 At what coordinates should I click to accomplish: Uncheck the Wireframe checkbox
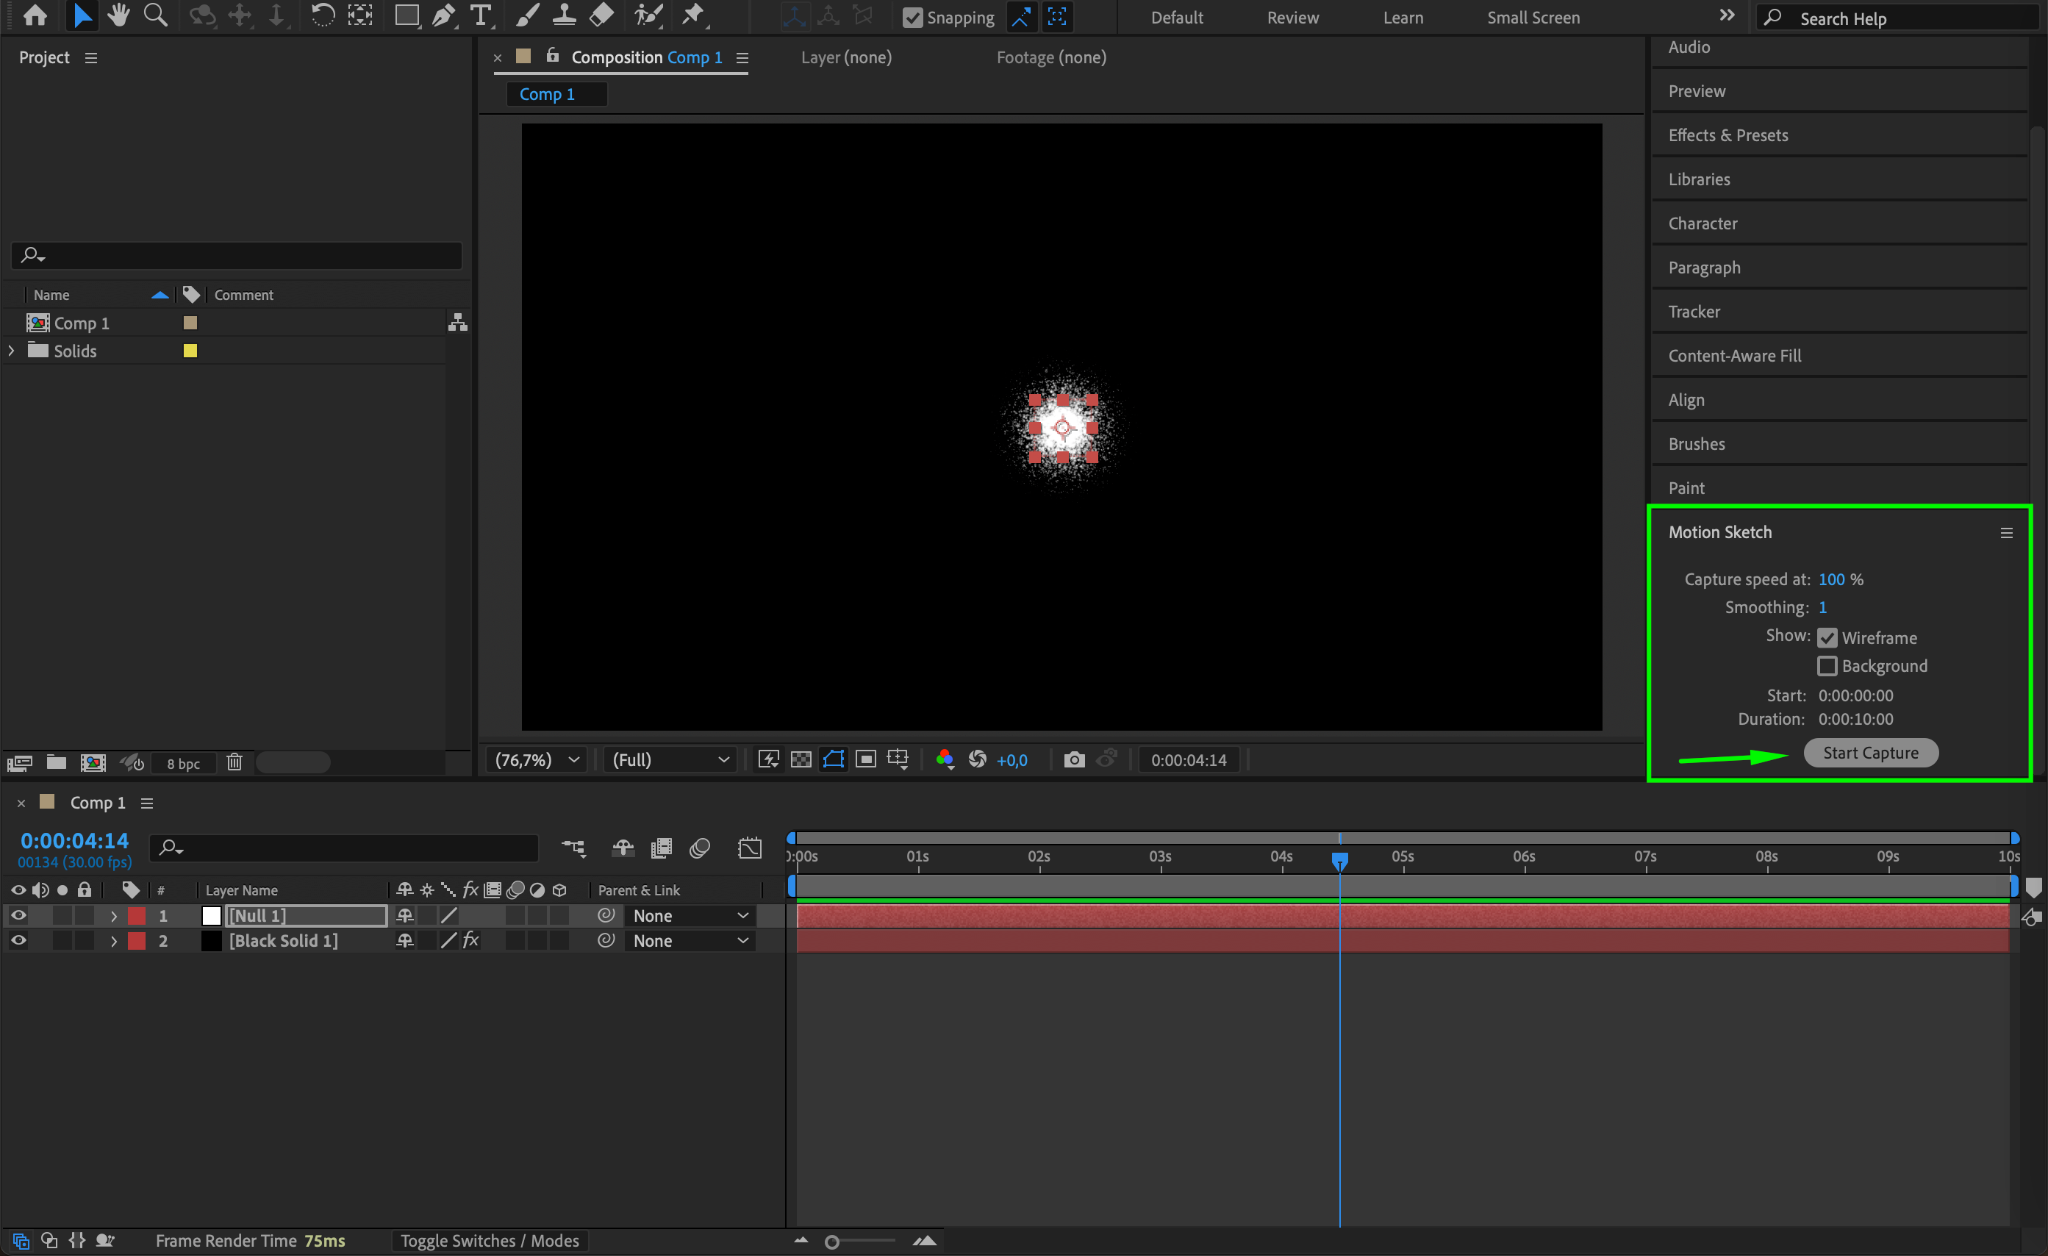1827,638
